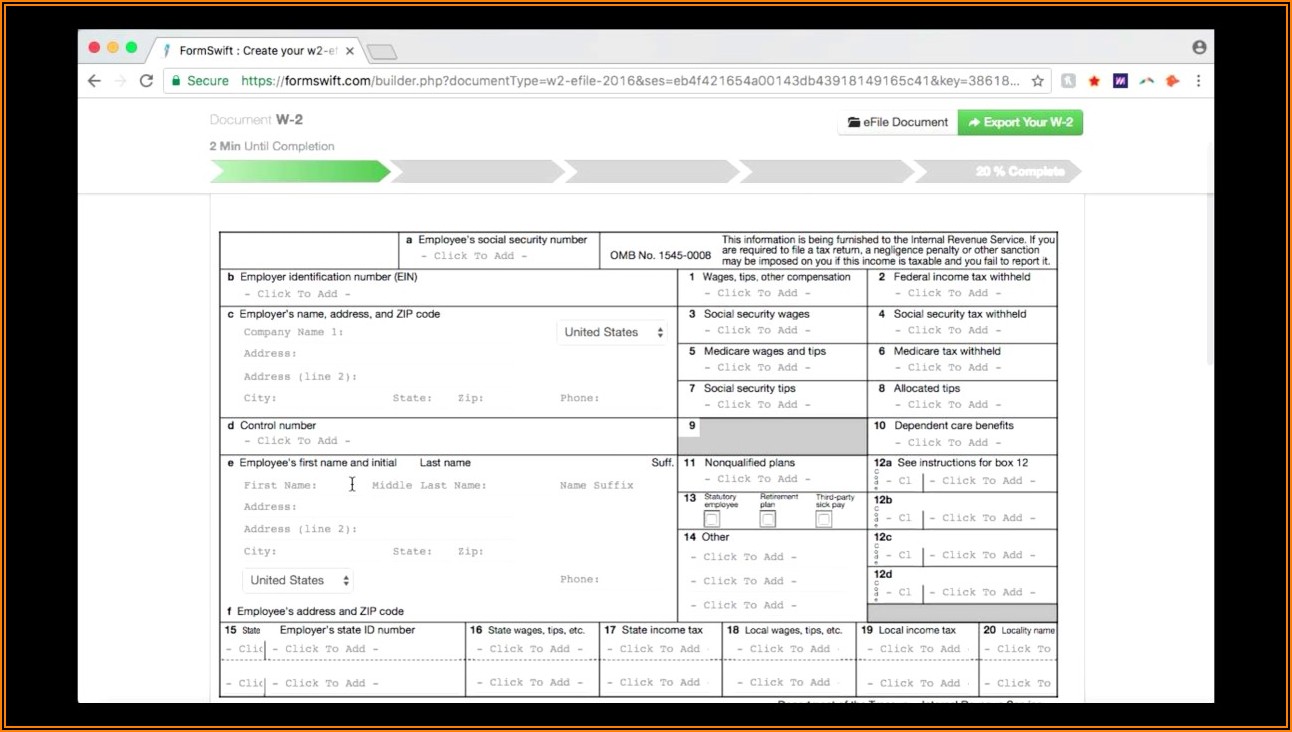1292x732 pixels.
Task: Open a new browser tab
Action: (382, 52)
